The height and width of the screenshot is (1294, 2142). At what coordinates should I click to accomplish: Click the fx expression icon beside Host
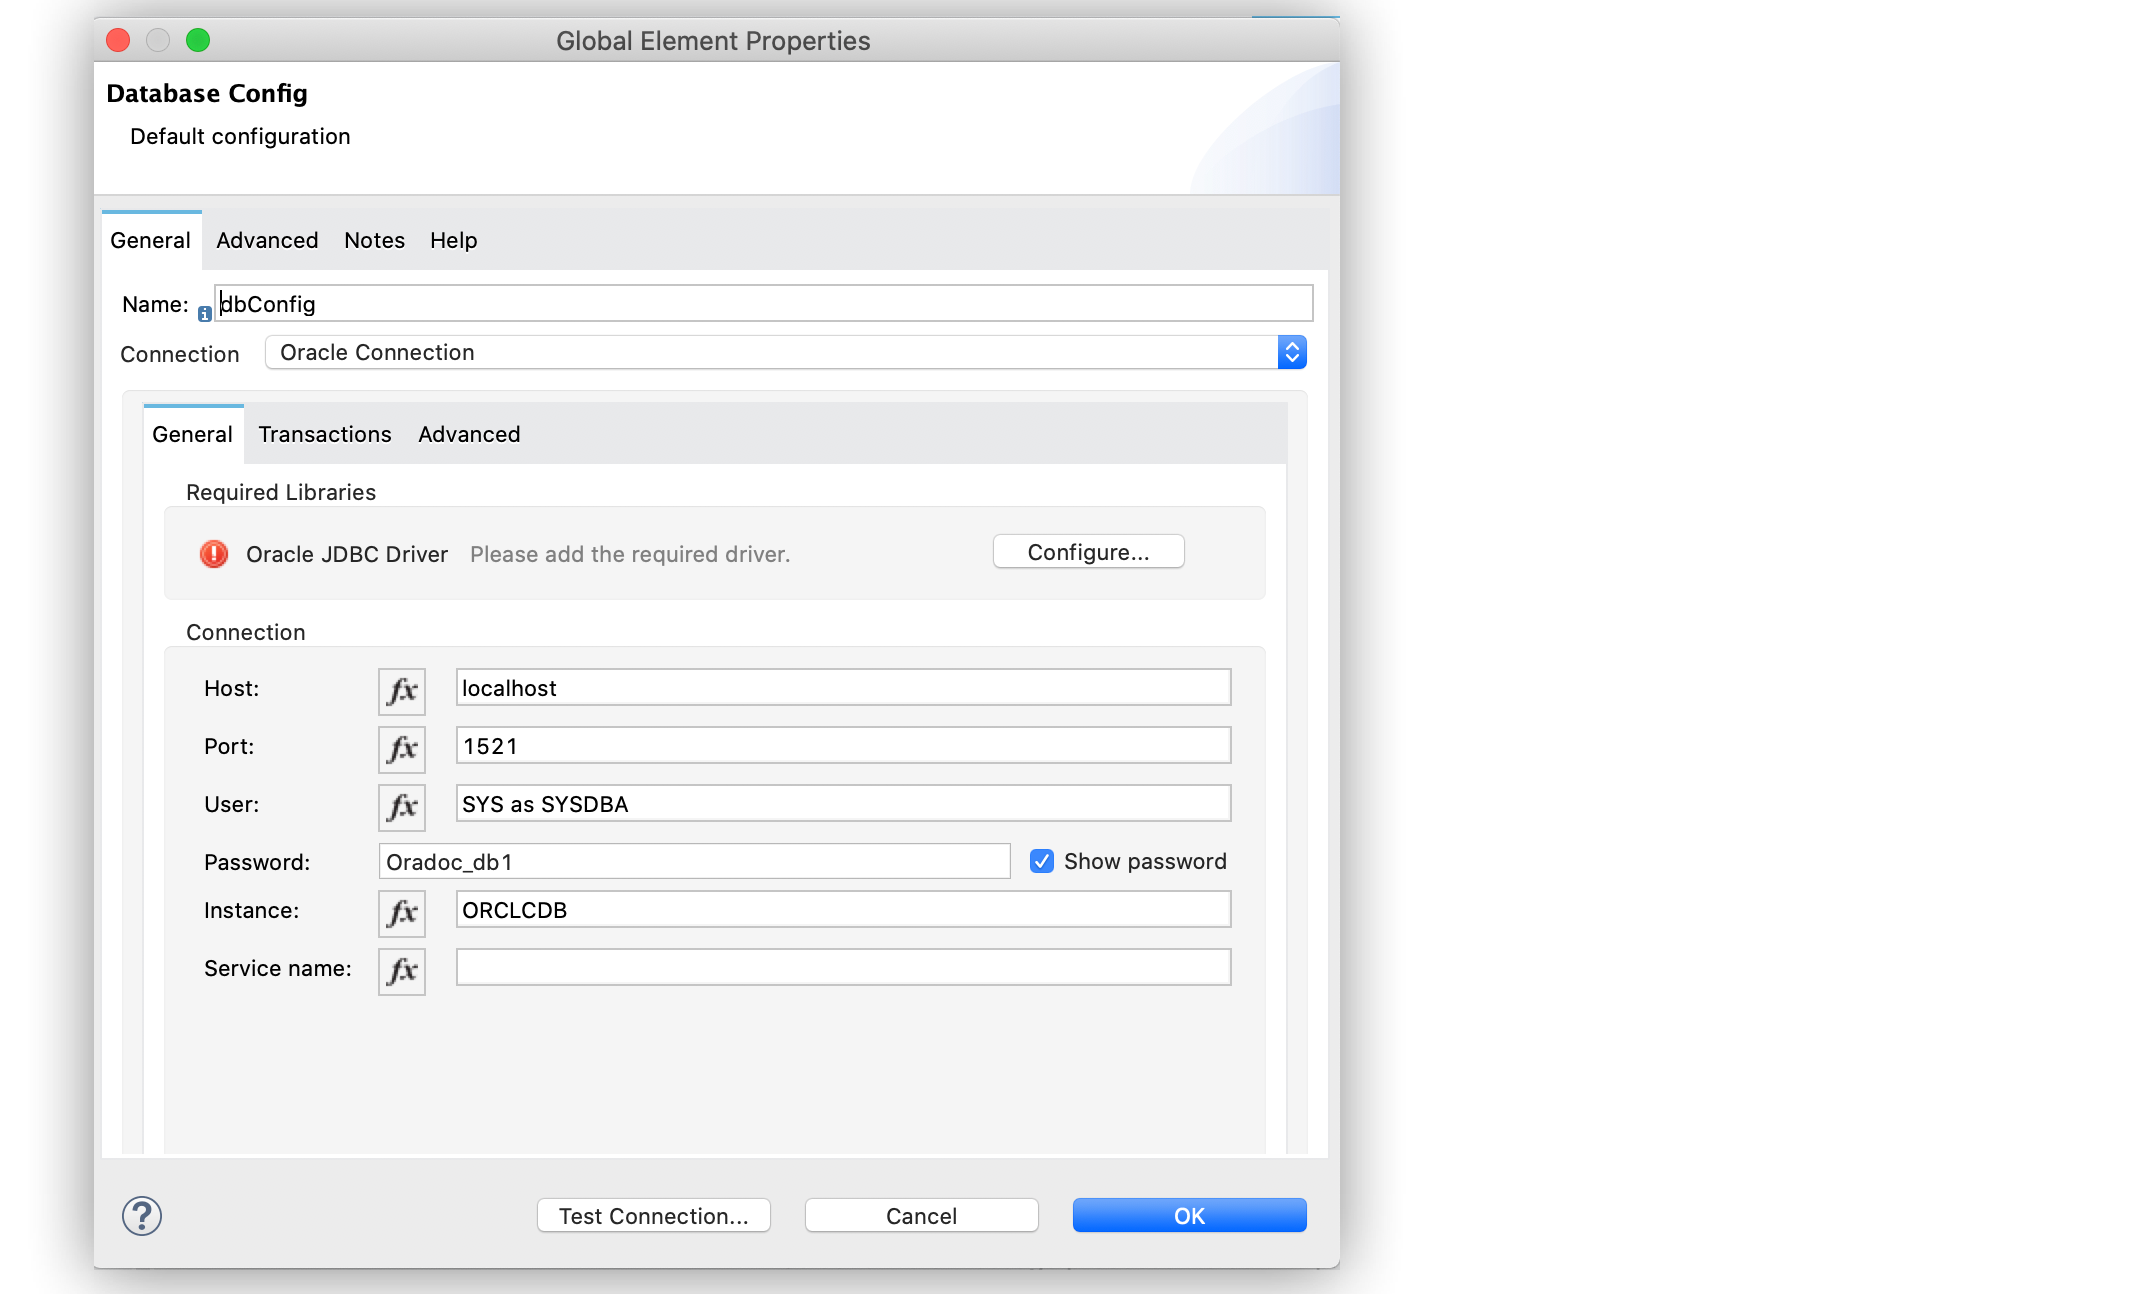tap(401, 690)
